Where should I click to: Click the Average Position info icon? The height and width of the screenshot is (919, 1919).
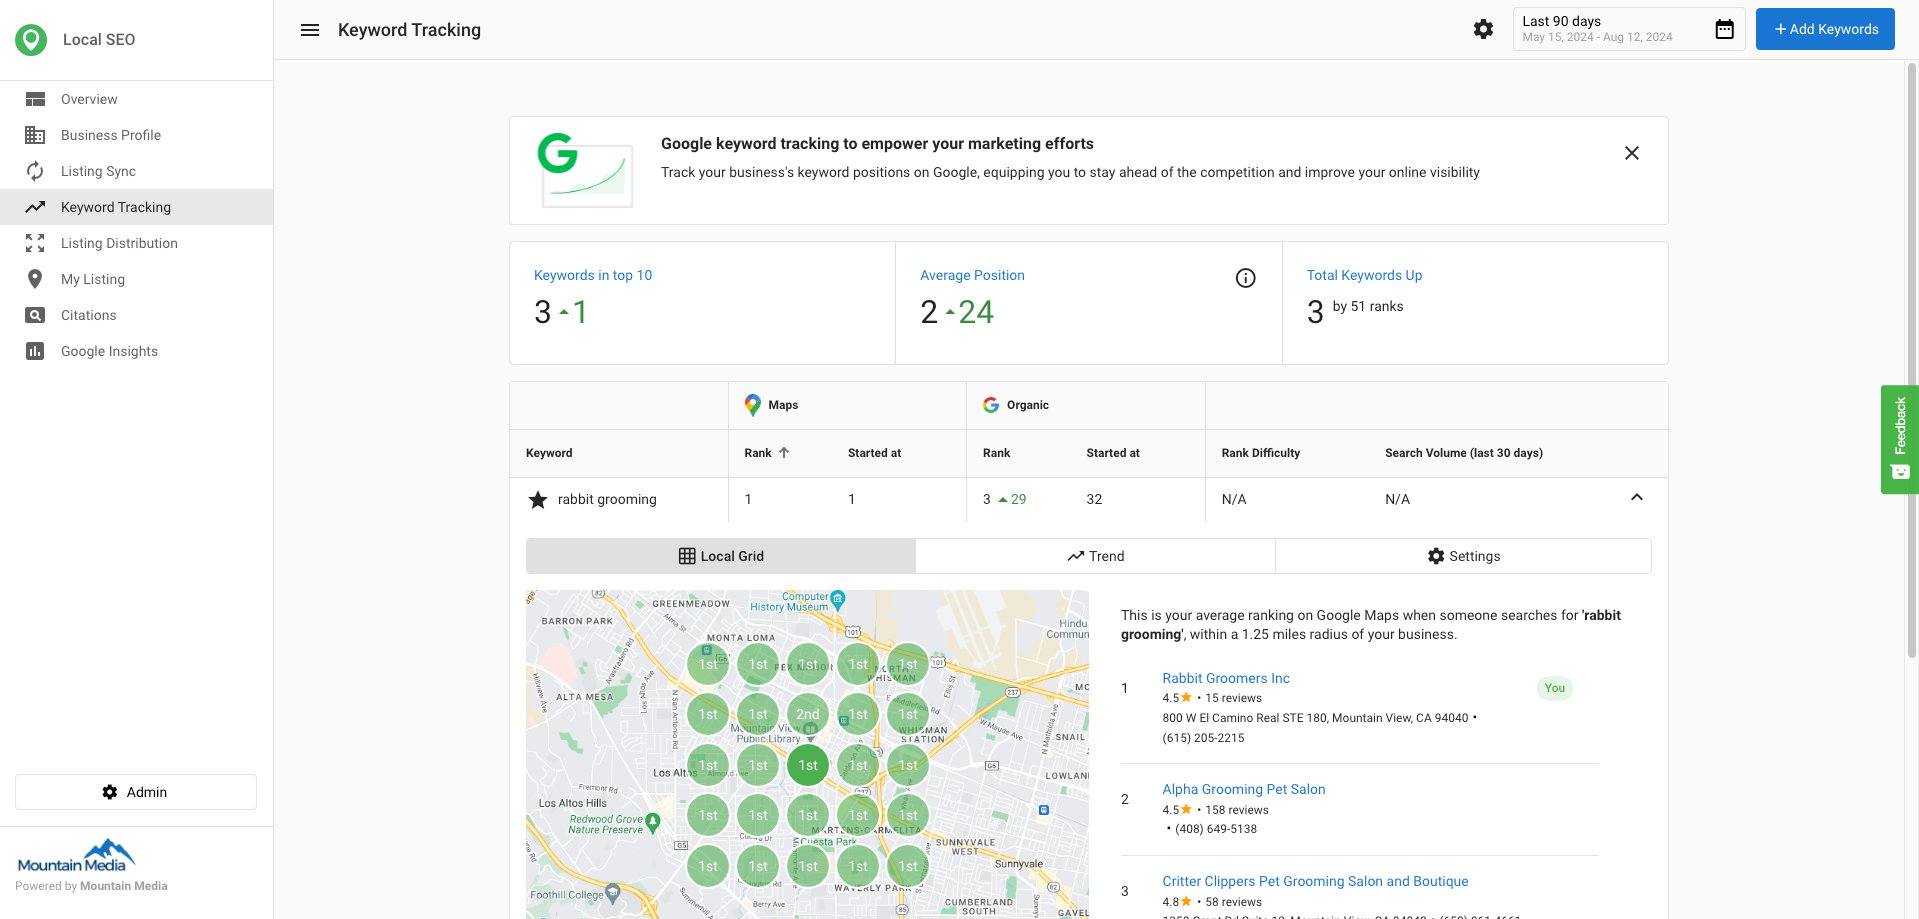coord(1245,277)
